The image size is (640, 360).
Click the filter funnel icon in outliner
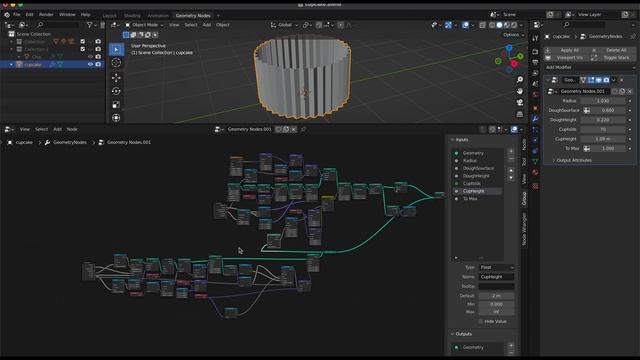click(89, 25)
